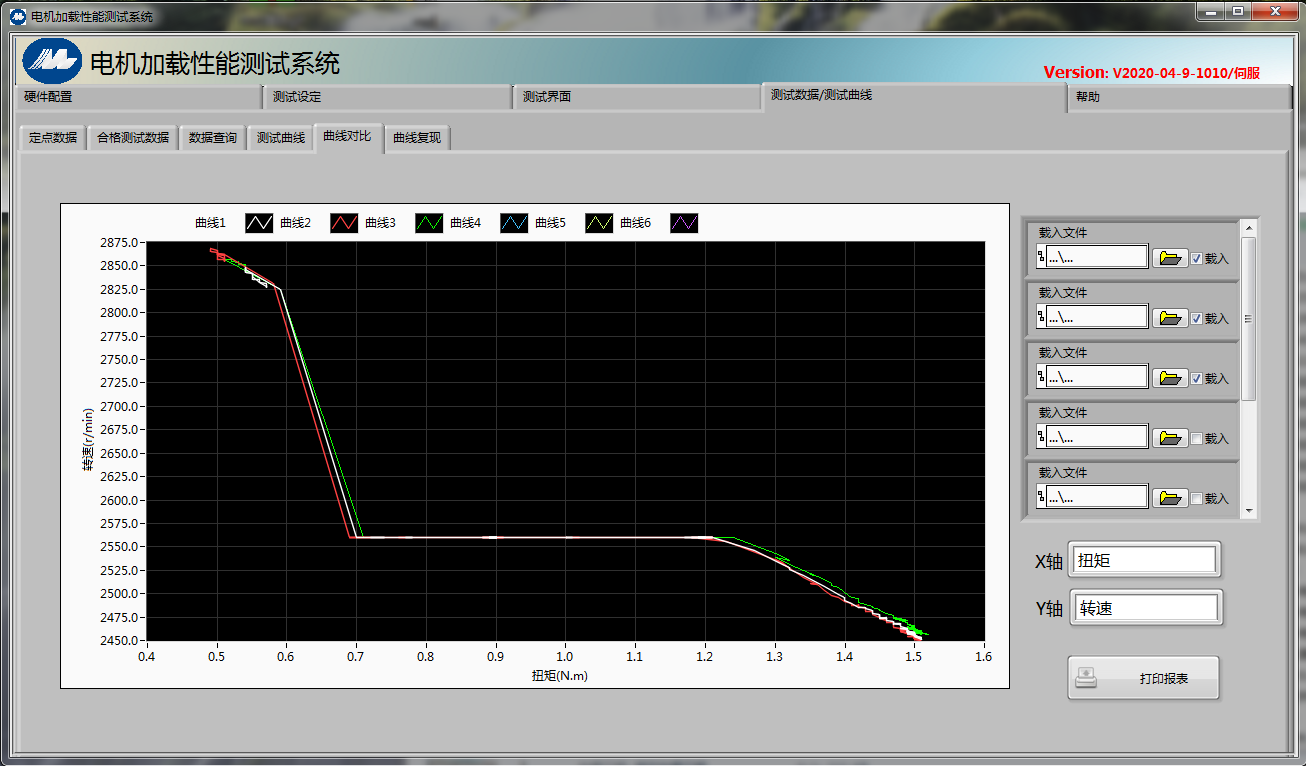Click the green 曲线3 legend plot icon

tap(429, 223)
